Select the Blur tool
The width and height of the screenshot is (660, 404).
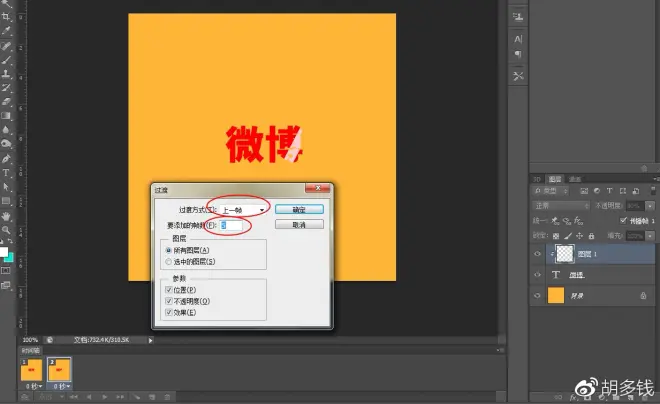[x=6, y=130]
